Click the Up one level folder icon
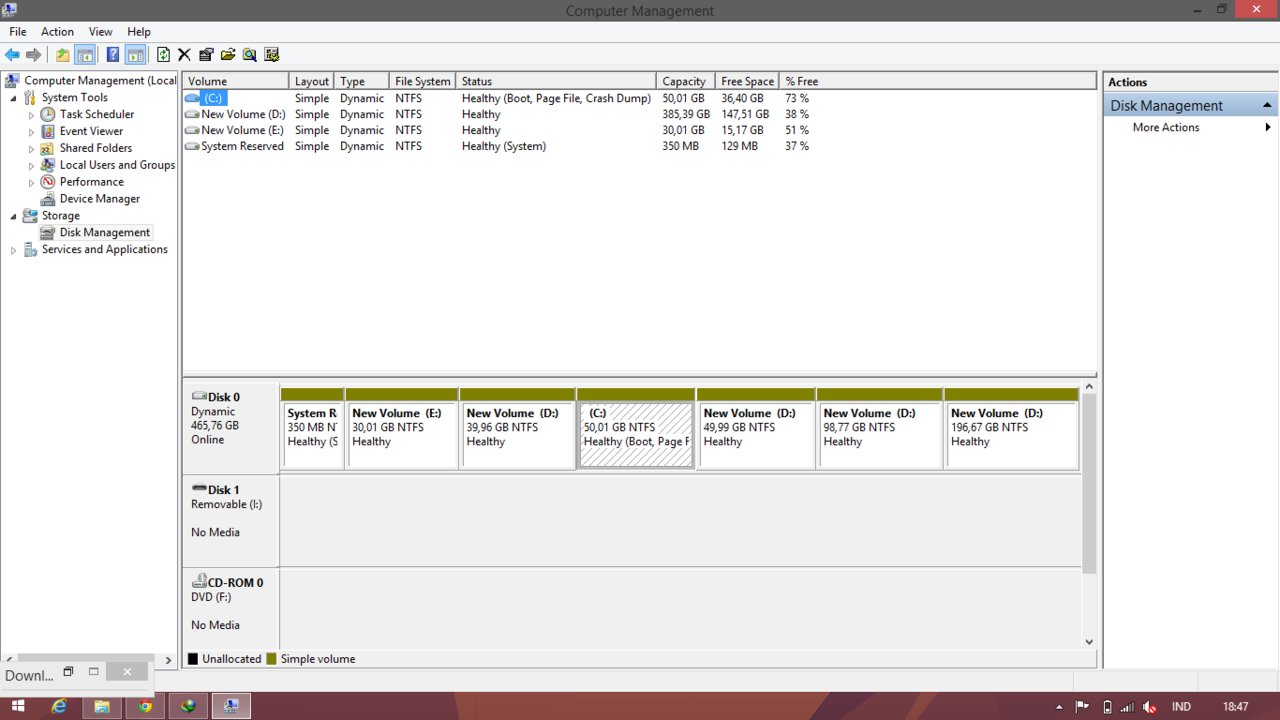The image size is (1280, 720). tap(63, 55)
